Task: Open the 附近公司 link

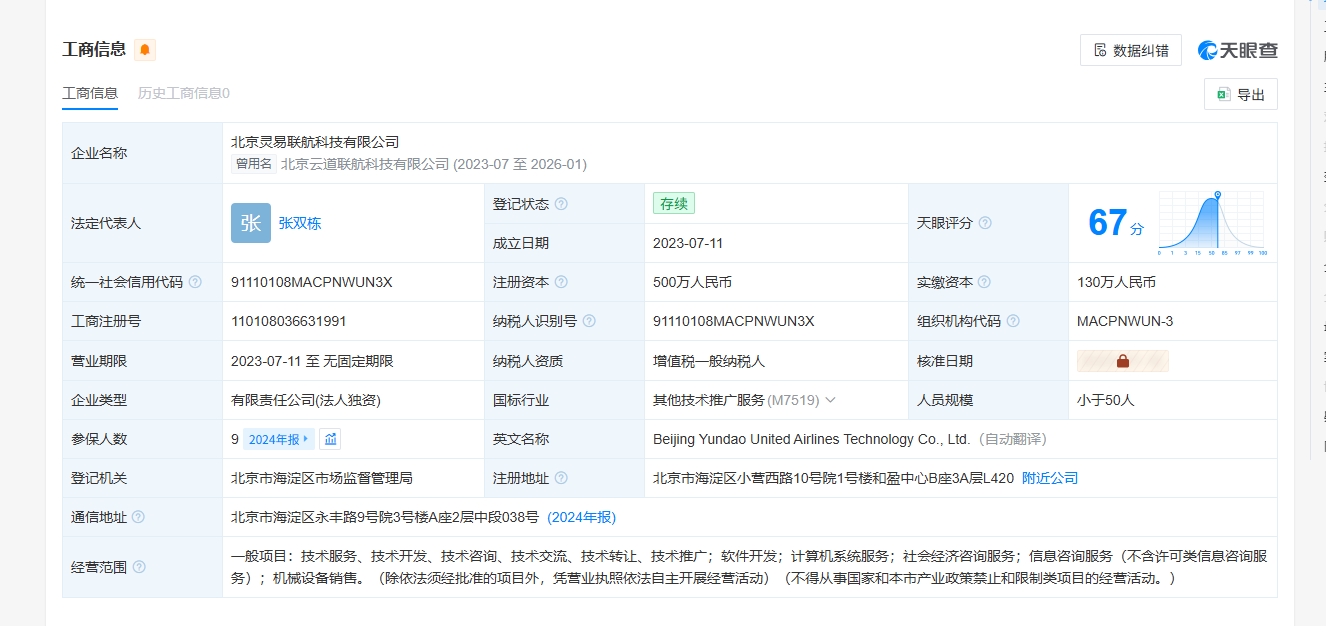Action: pyautogui.click(x=1050, y=478)
